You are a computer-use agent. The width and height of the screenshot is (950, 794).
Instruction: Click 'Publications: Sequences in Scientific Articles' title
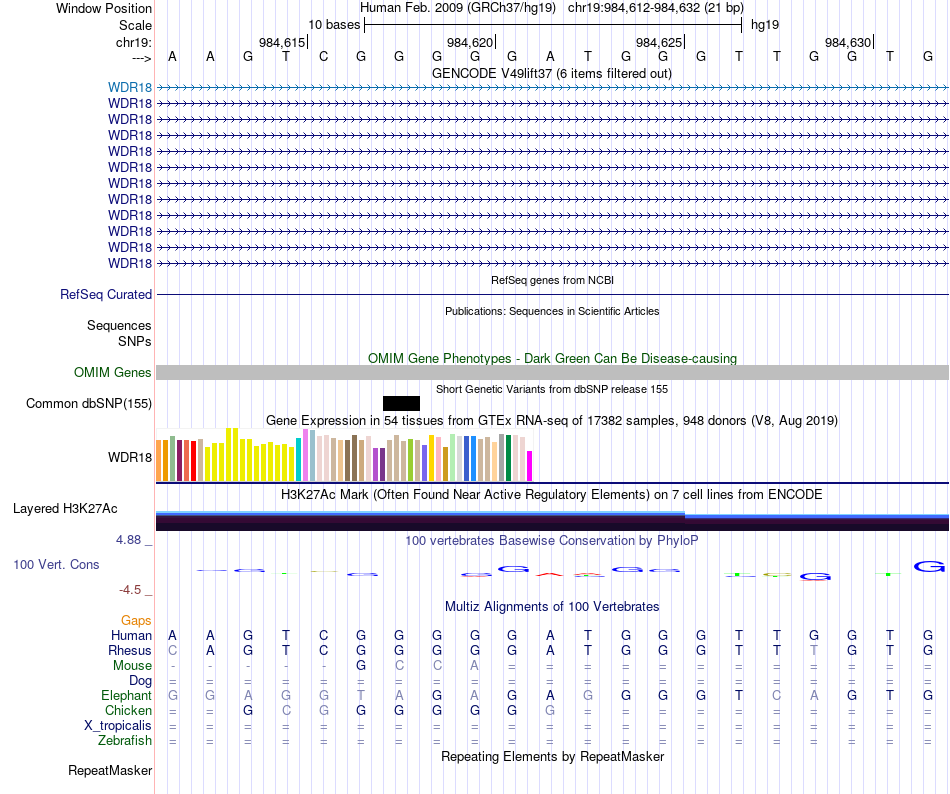click(552, 311)
